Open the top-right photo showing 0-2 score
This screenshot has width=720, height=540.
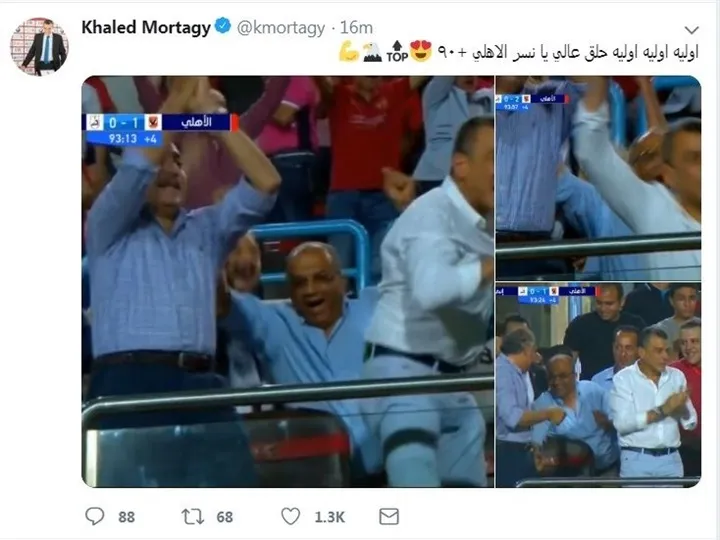point(598,178)
